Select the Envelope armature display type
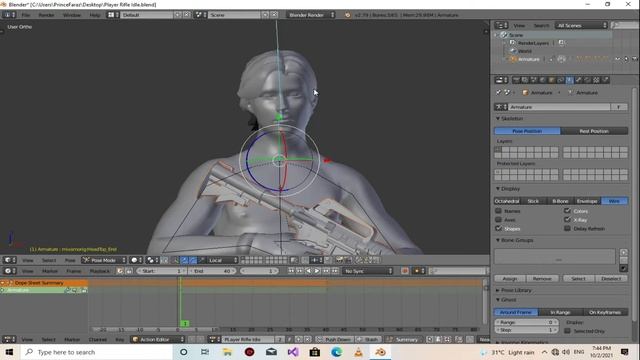 coord(587,201)
